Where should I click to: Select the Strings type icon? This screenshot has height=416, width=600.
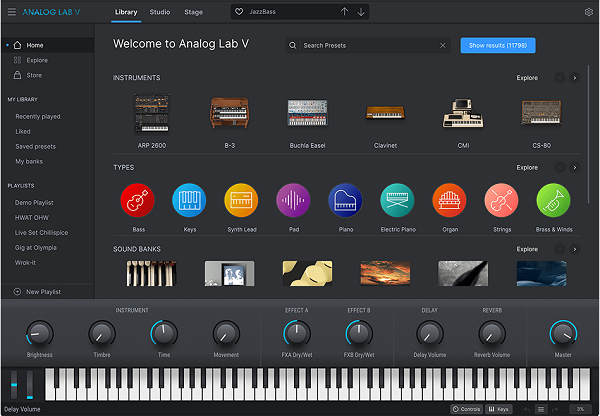pos(502,200)
